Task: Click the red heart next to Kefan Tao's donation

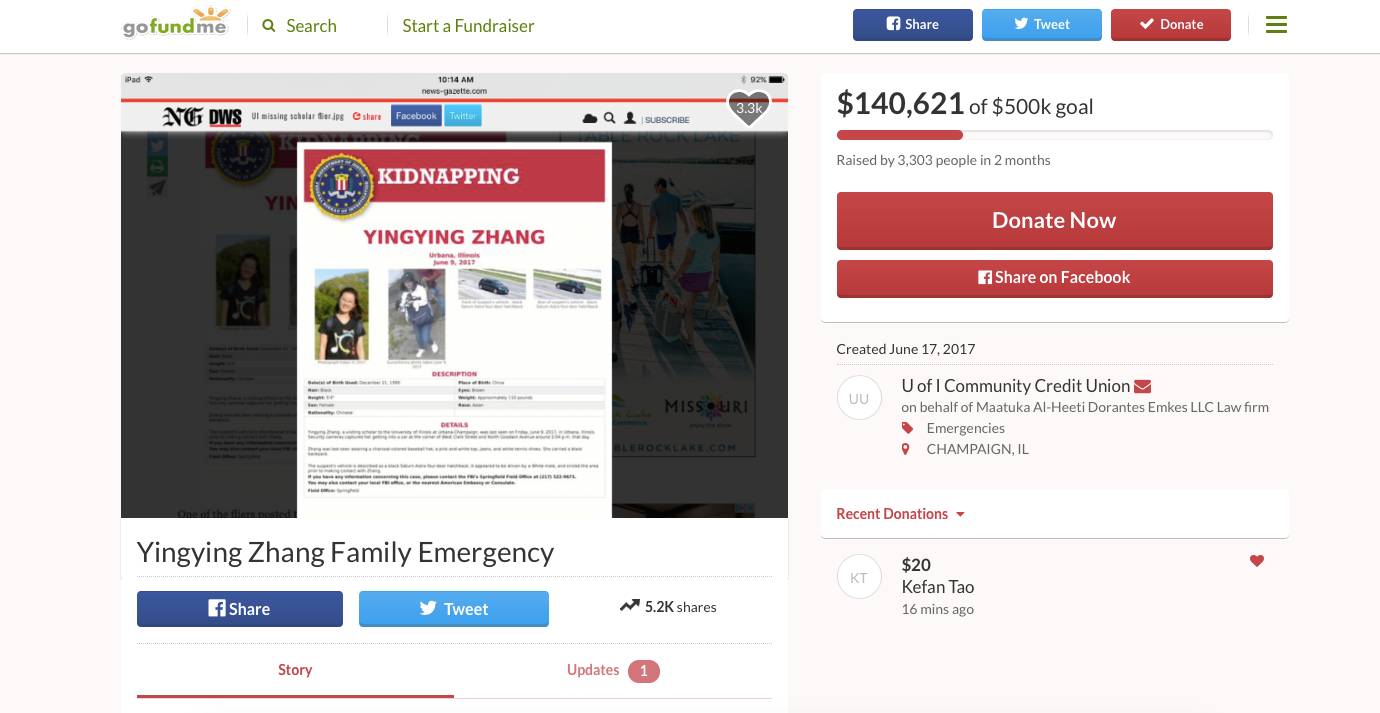Action: (x=1257, y=561)
